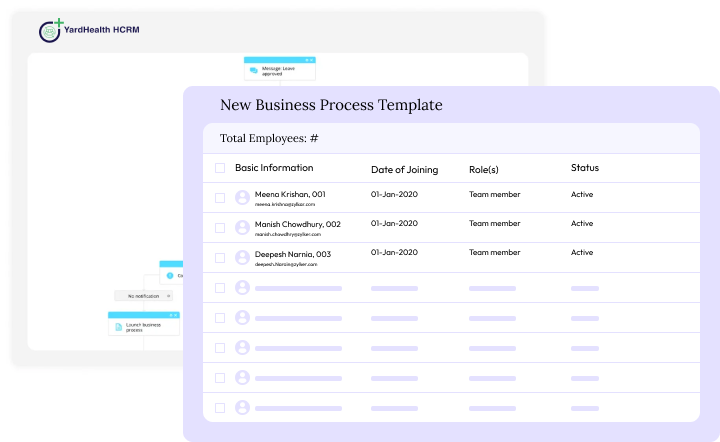Image resolution: width=720 pixels, height=442 pixels.
Task: Toggle the select-all checkbox beside Basic Information
Action: point(220,168)
